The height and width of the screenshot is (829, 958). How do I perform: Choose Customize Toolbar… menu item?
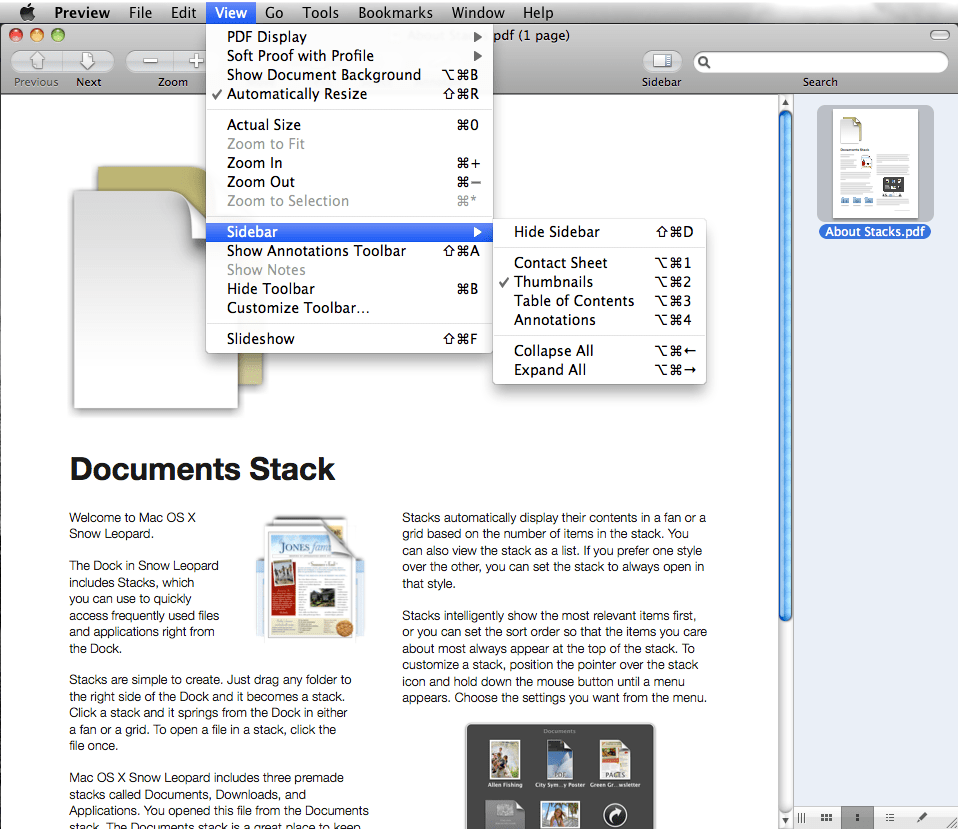click(x=349, y=308)
